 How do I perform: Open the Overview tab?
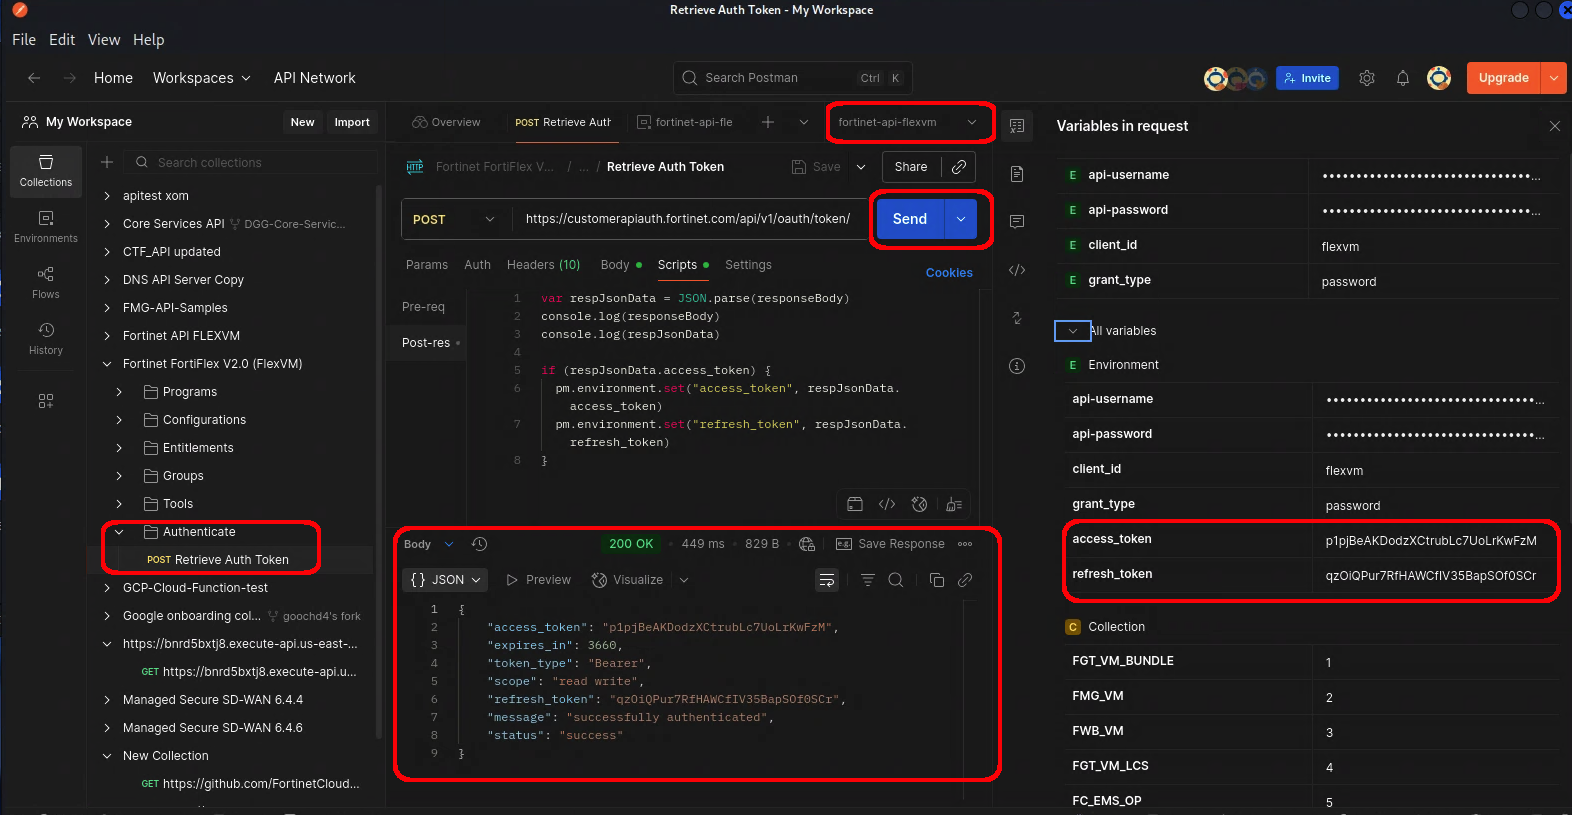447,122
